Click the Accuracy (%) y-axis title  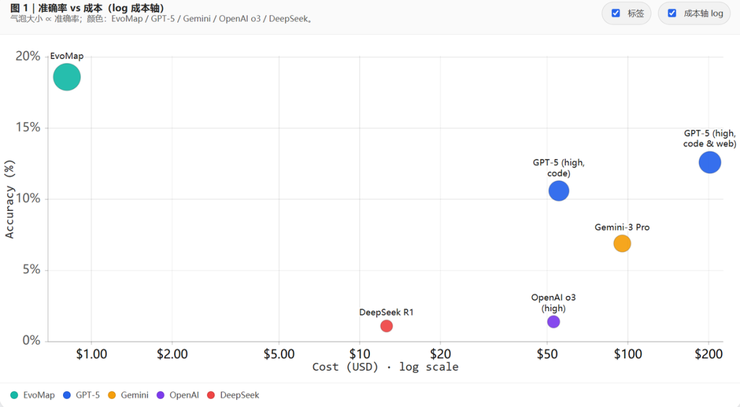tap(10, 200)
